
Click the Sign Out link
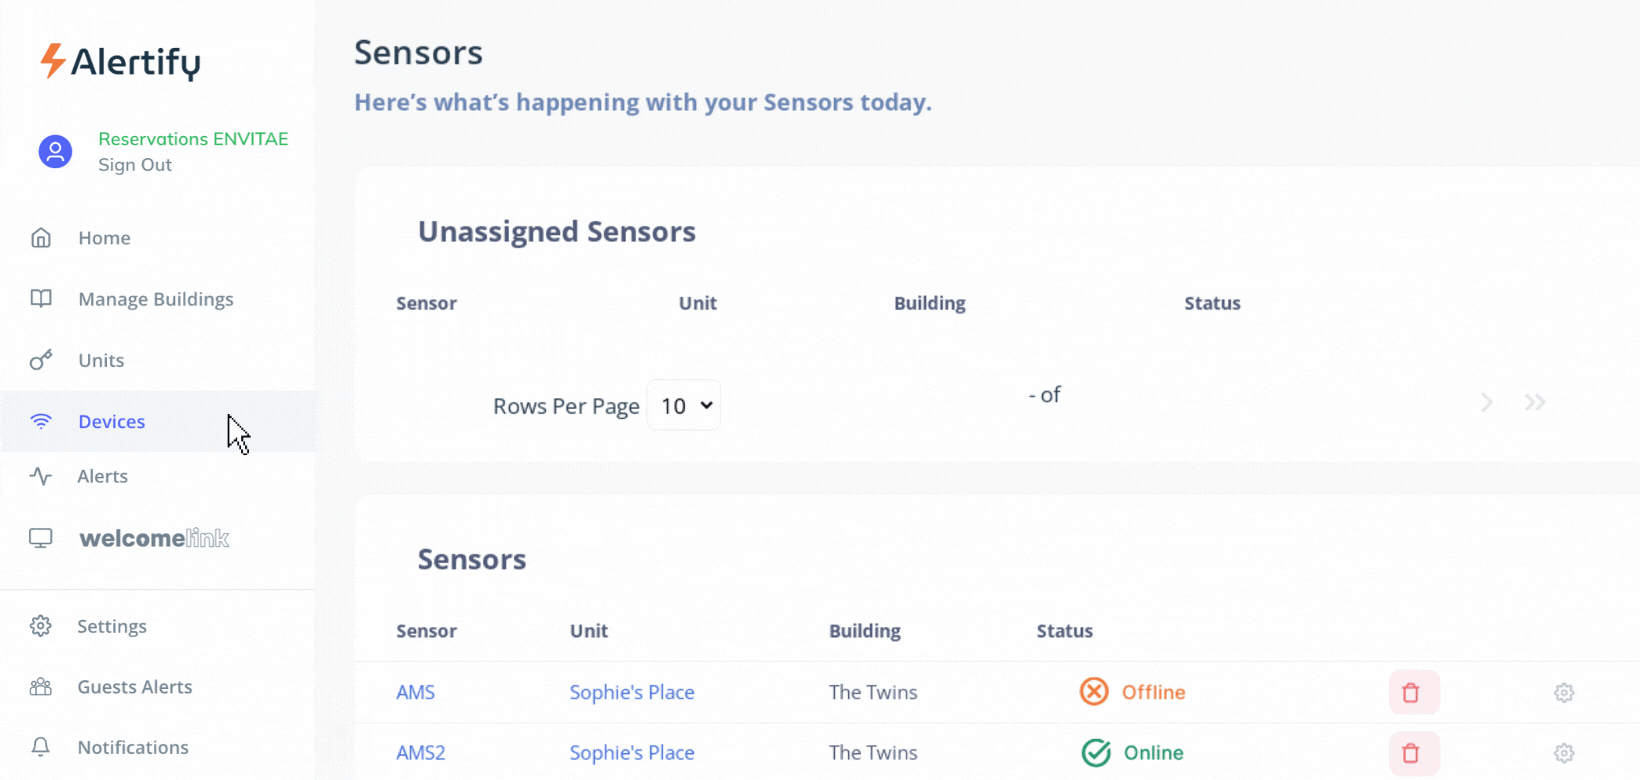point(135,165)
